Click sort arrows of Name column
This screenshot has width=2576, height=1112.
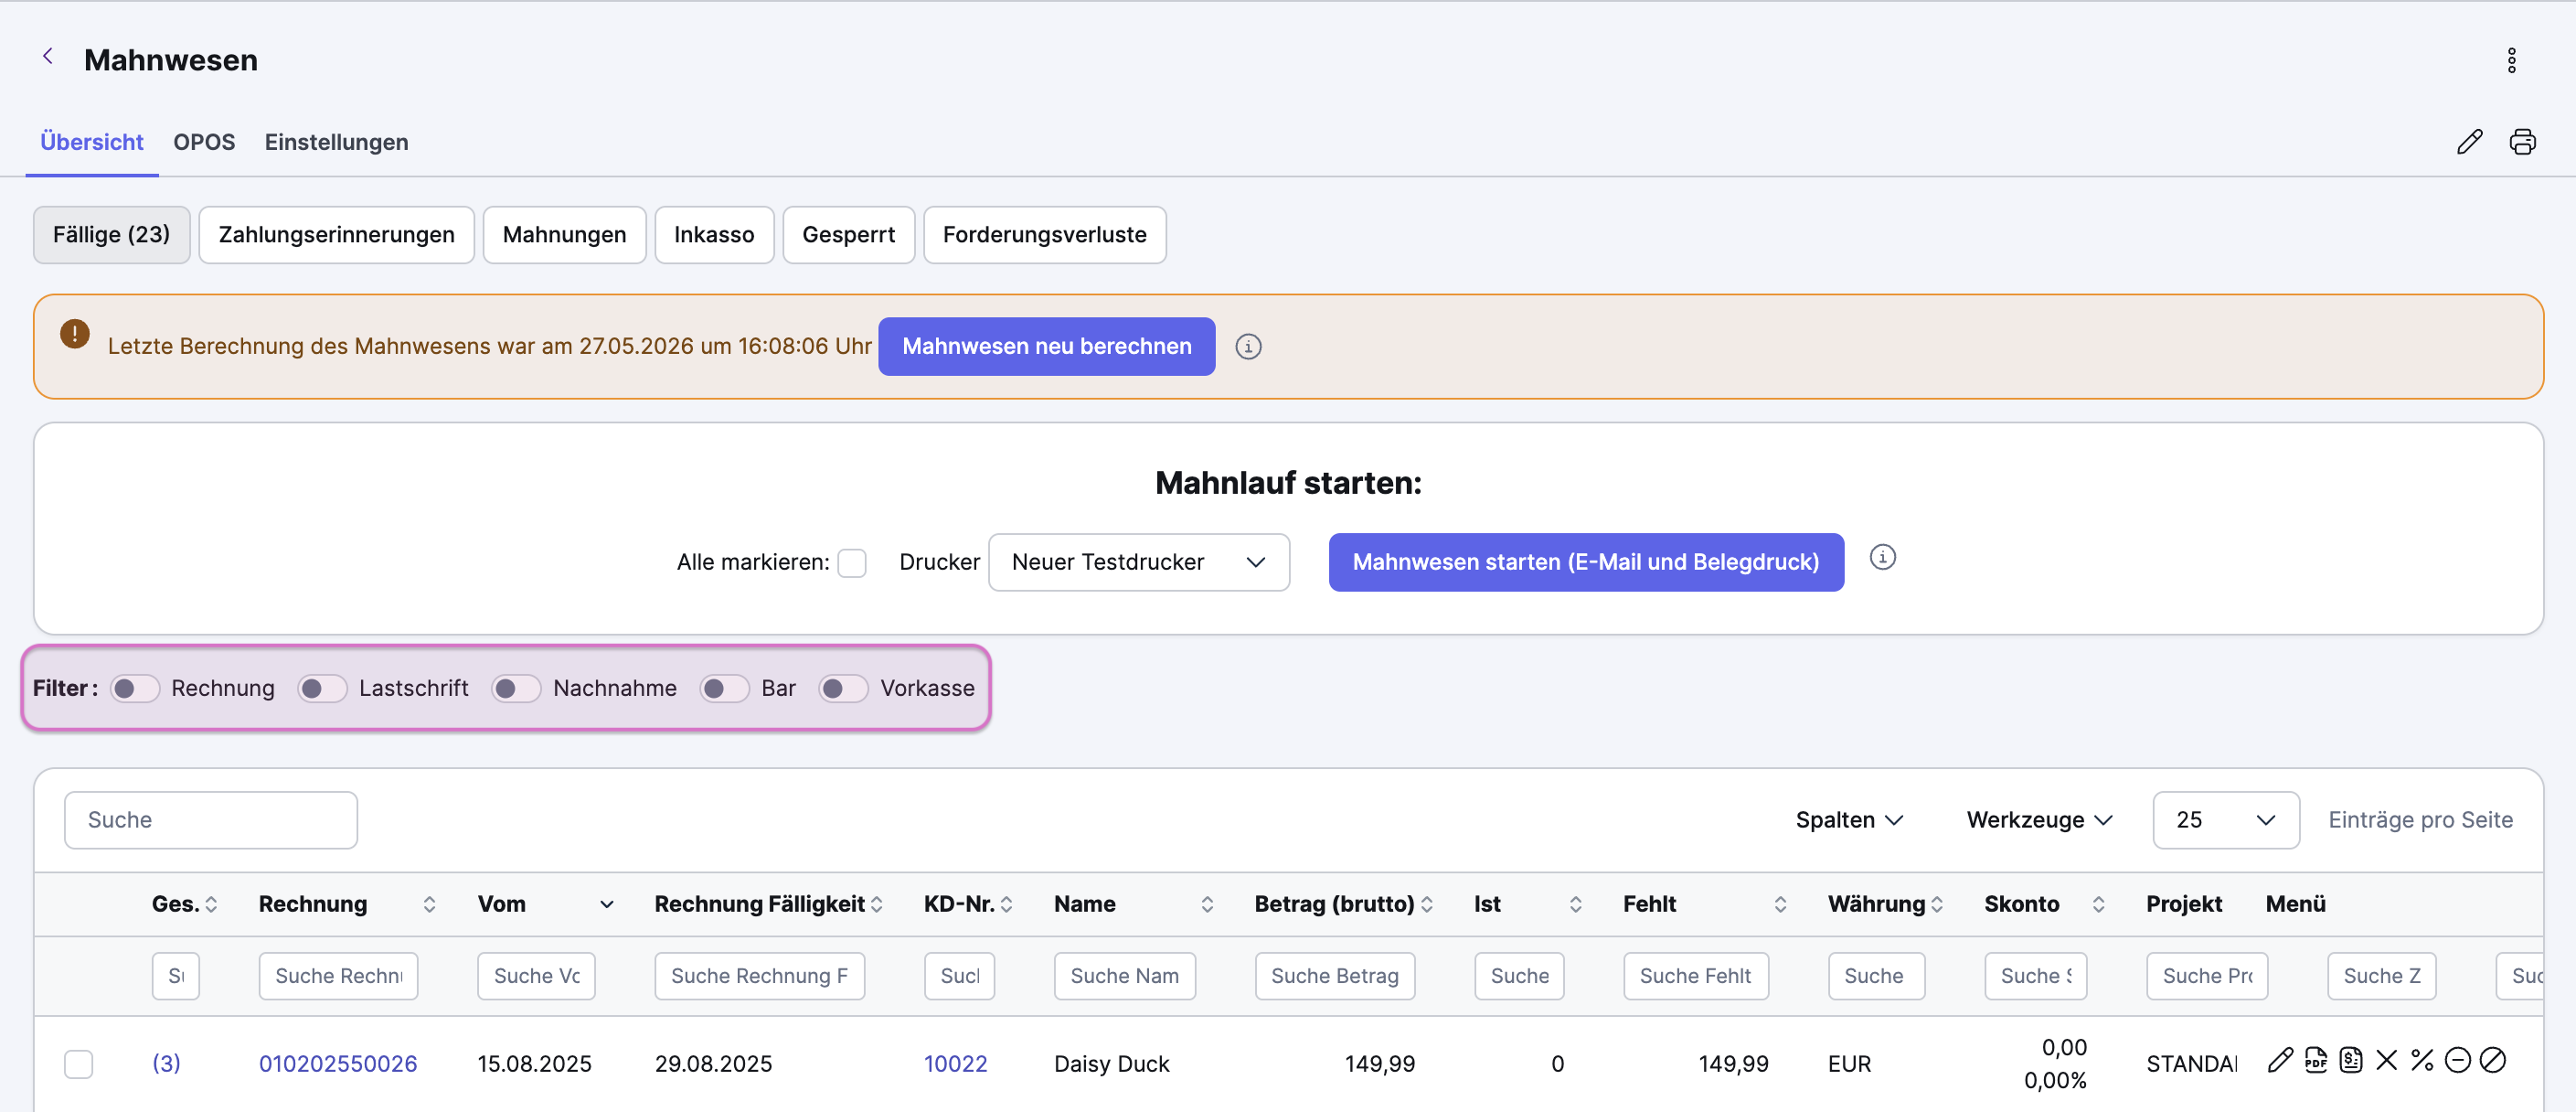1207,905
